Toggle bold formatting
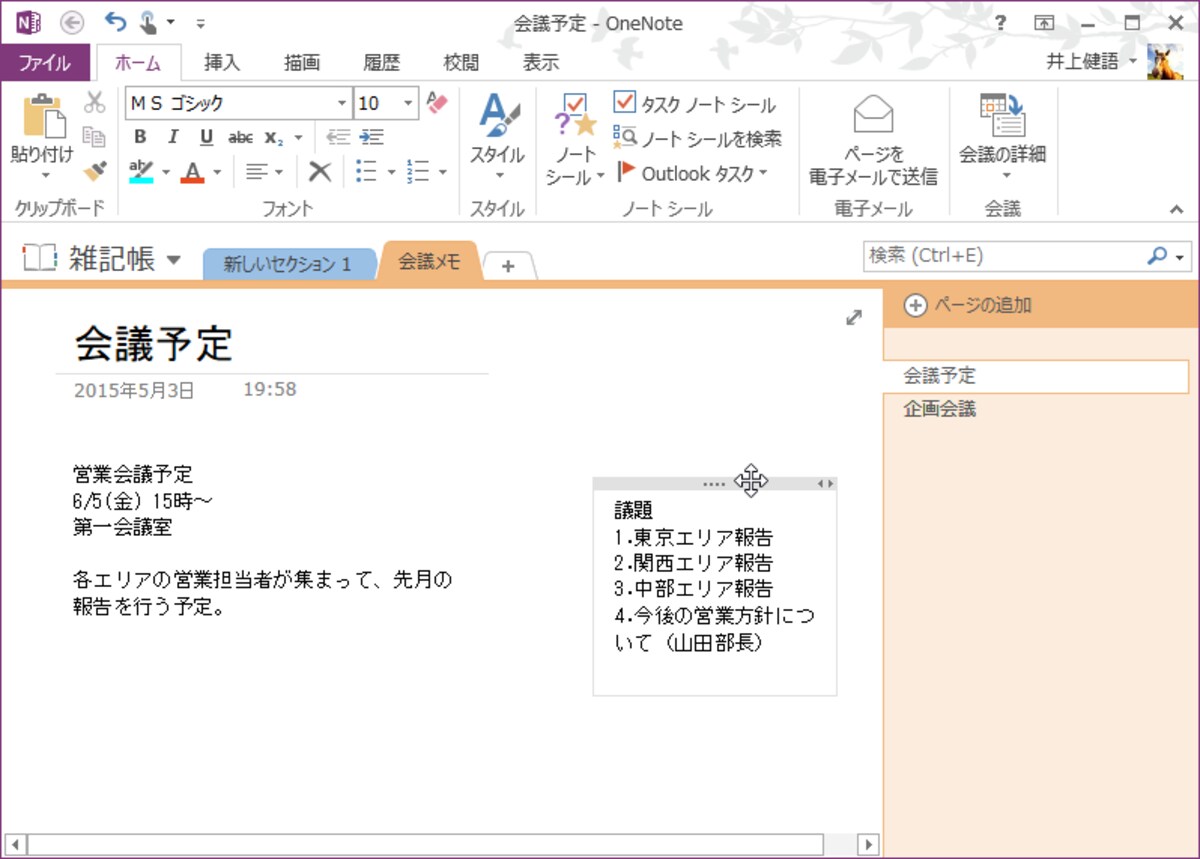1200x859 pixels. 140,137
